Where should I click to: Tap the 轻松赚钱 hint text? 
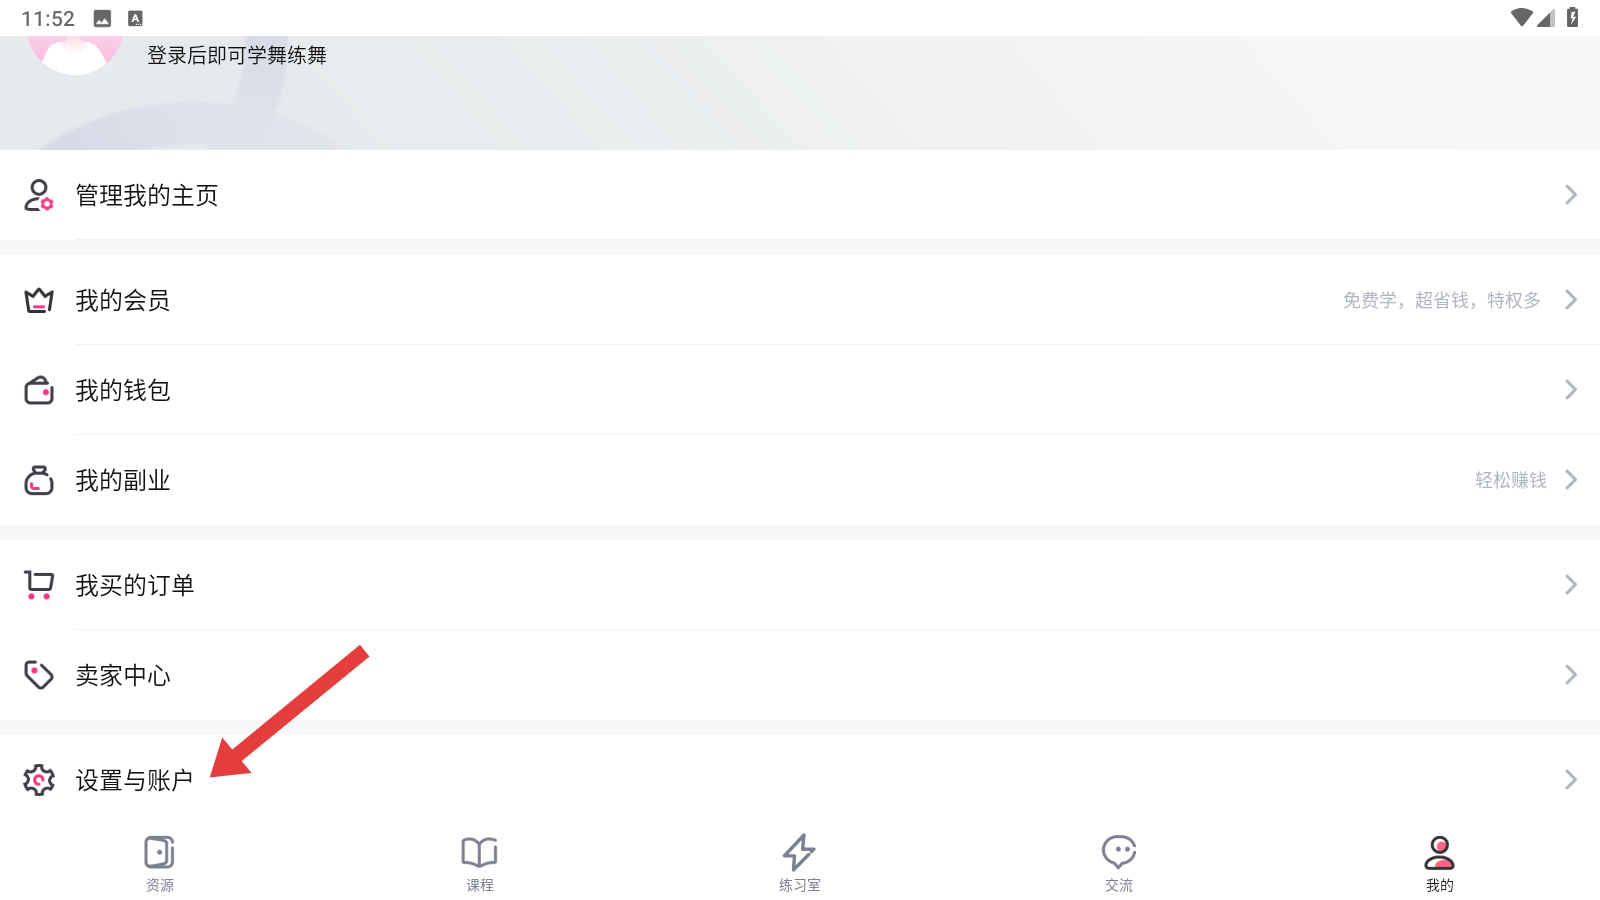(1510, 481)
